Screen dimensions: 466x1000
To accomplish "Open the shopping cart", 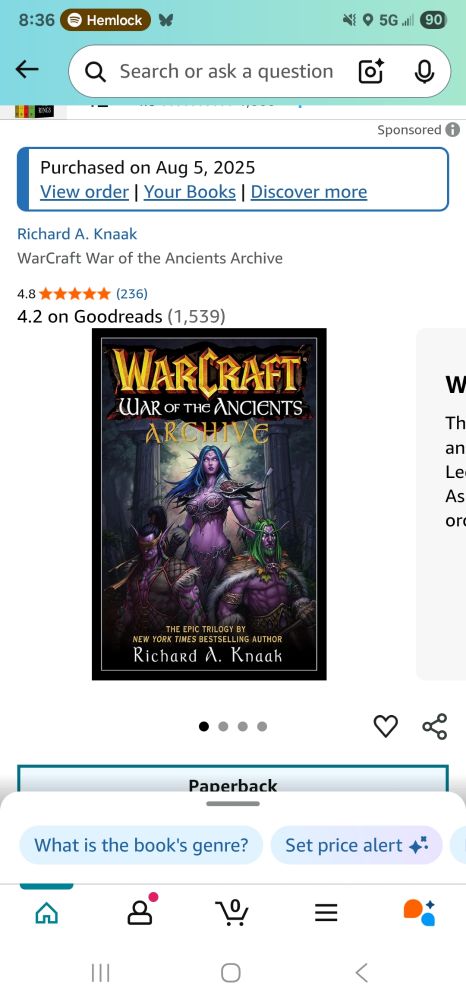I will [x=232, y=913].
